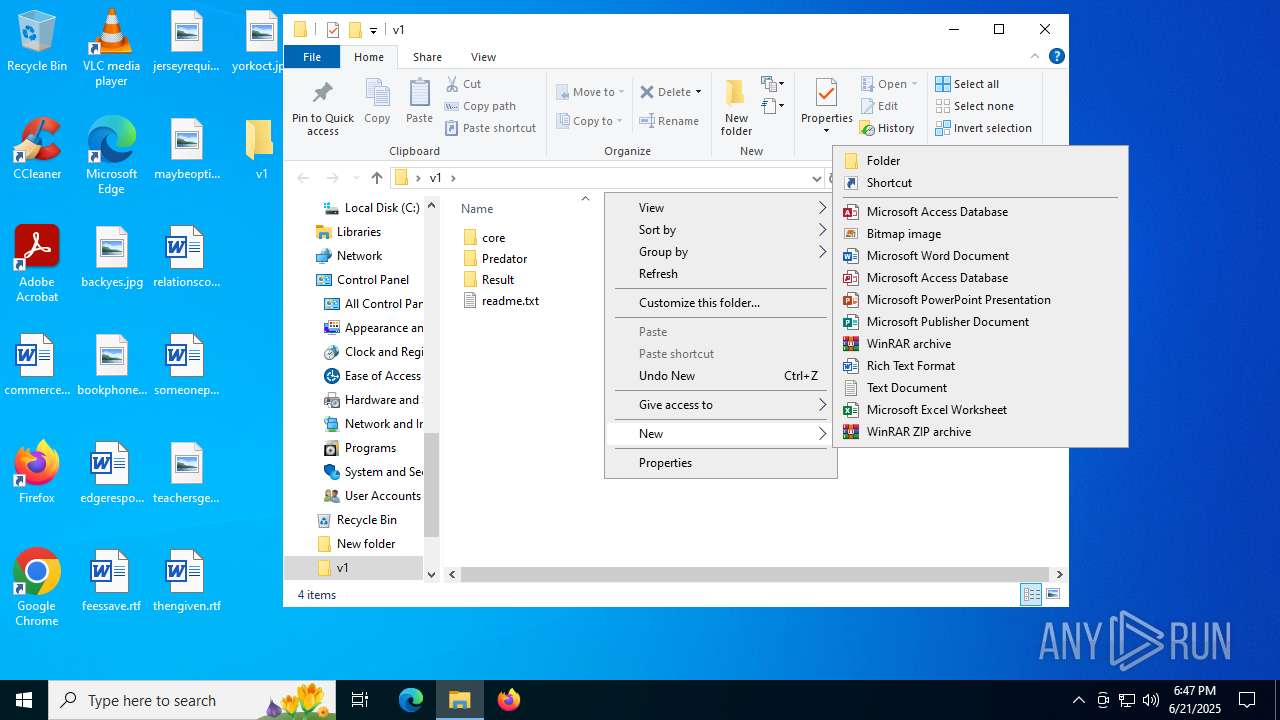Open the Recent locations dropdown arrow
1280x720 pixels.
355,178
